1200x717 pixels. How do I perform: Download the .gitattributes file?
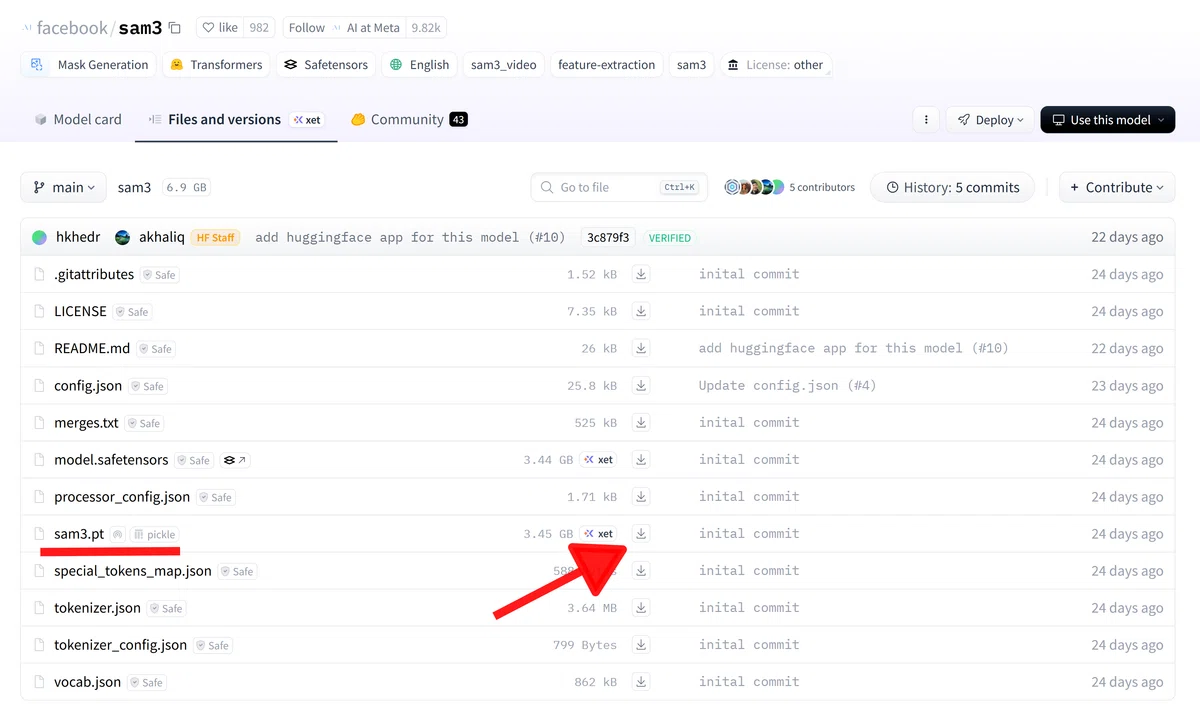[641, 274]
